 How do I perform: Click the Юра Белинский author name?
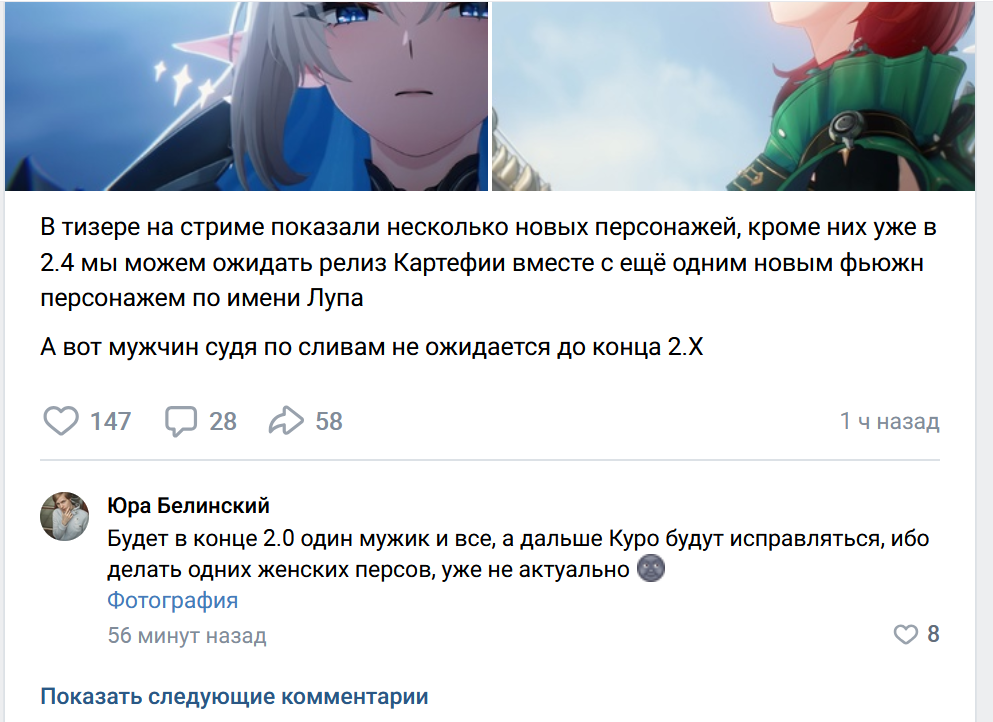click(x=188, y=505)
